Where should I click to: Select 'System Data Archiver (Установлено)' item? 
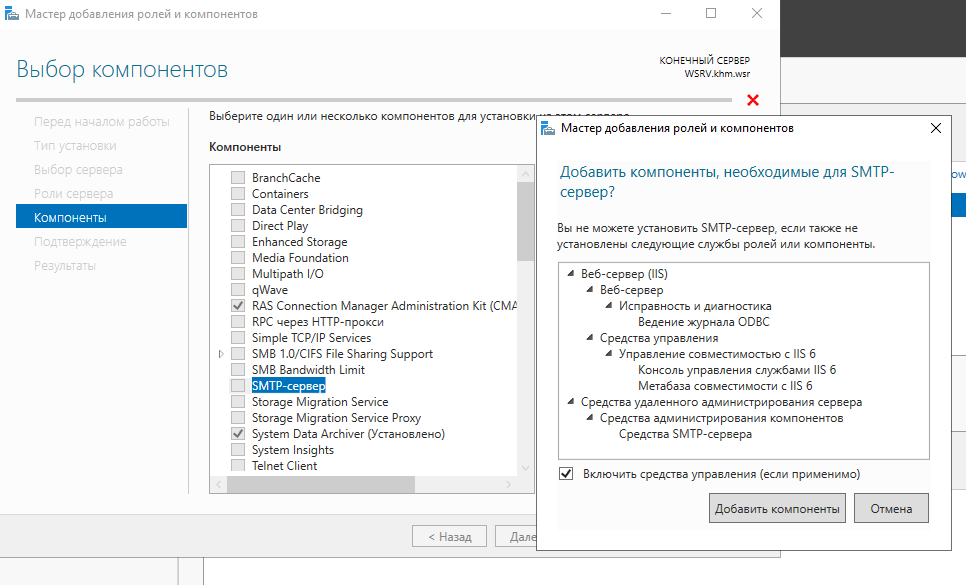[348, 434]
